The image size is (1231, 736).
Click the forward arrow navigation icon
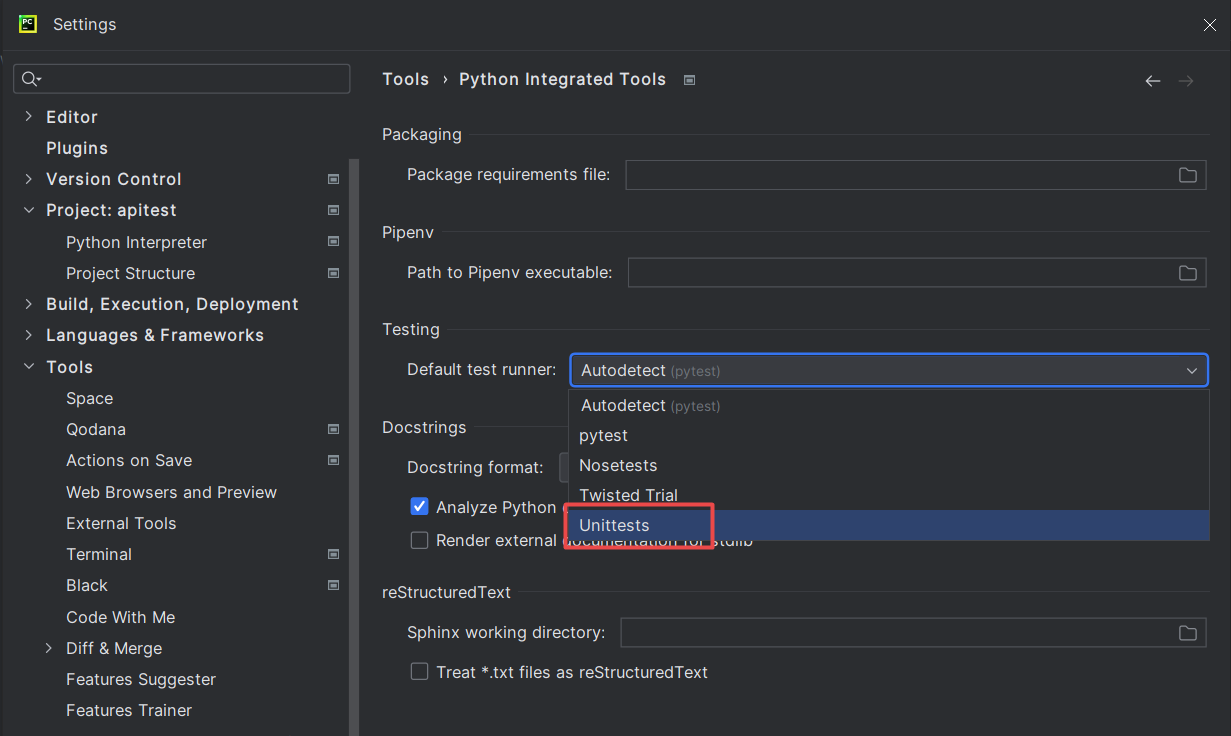point(1186,81)
